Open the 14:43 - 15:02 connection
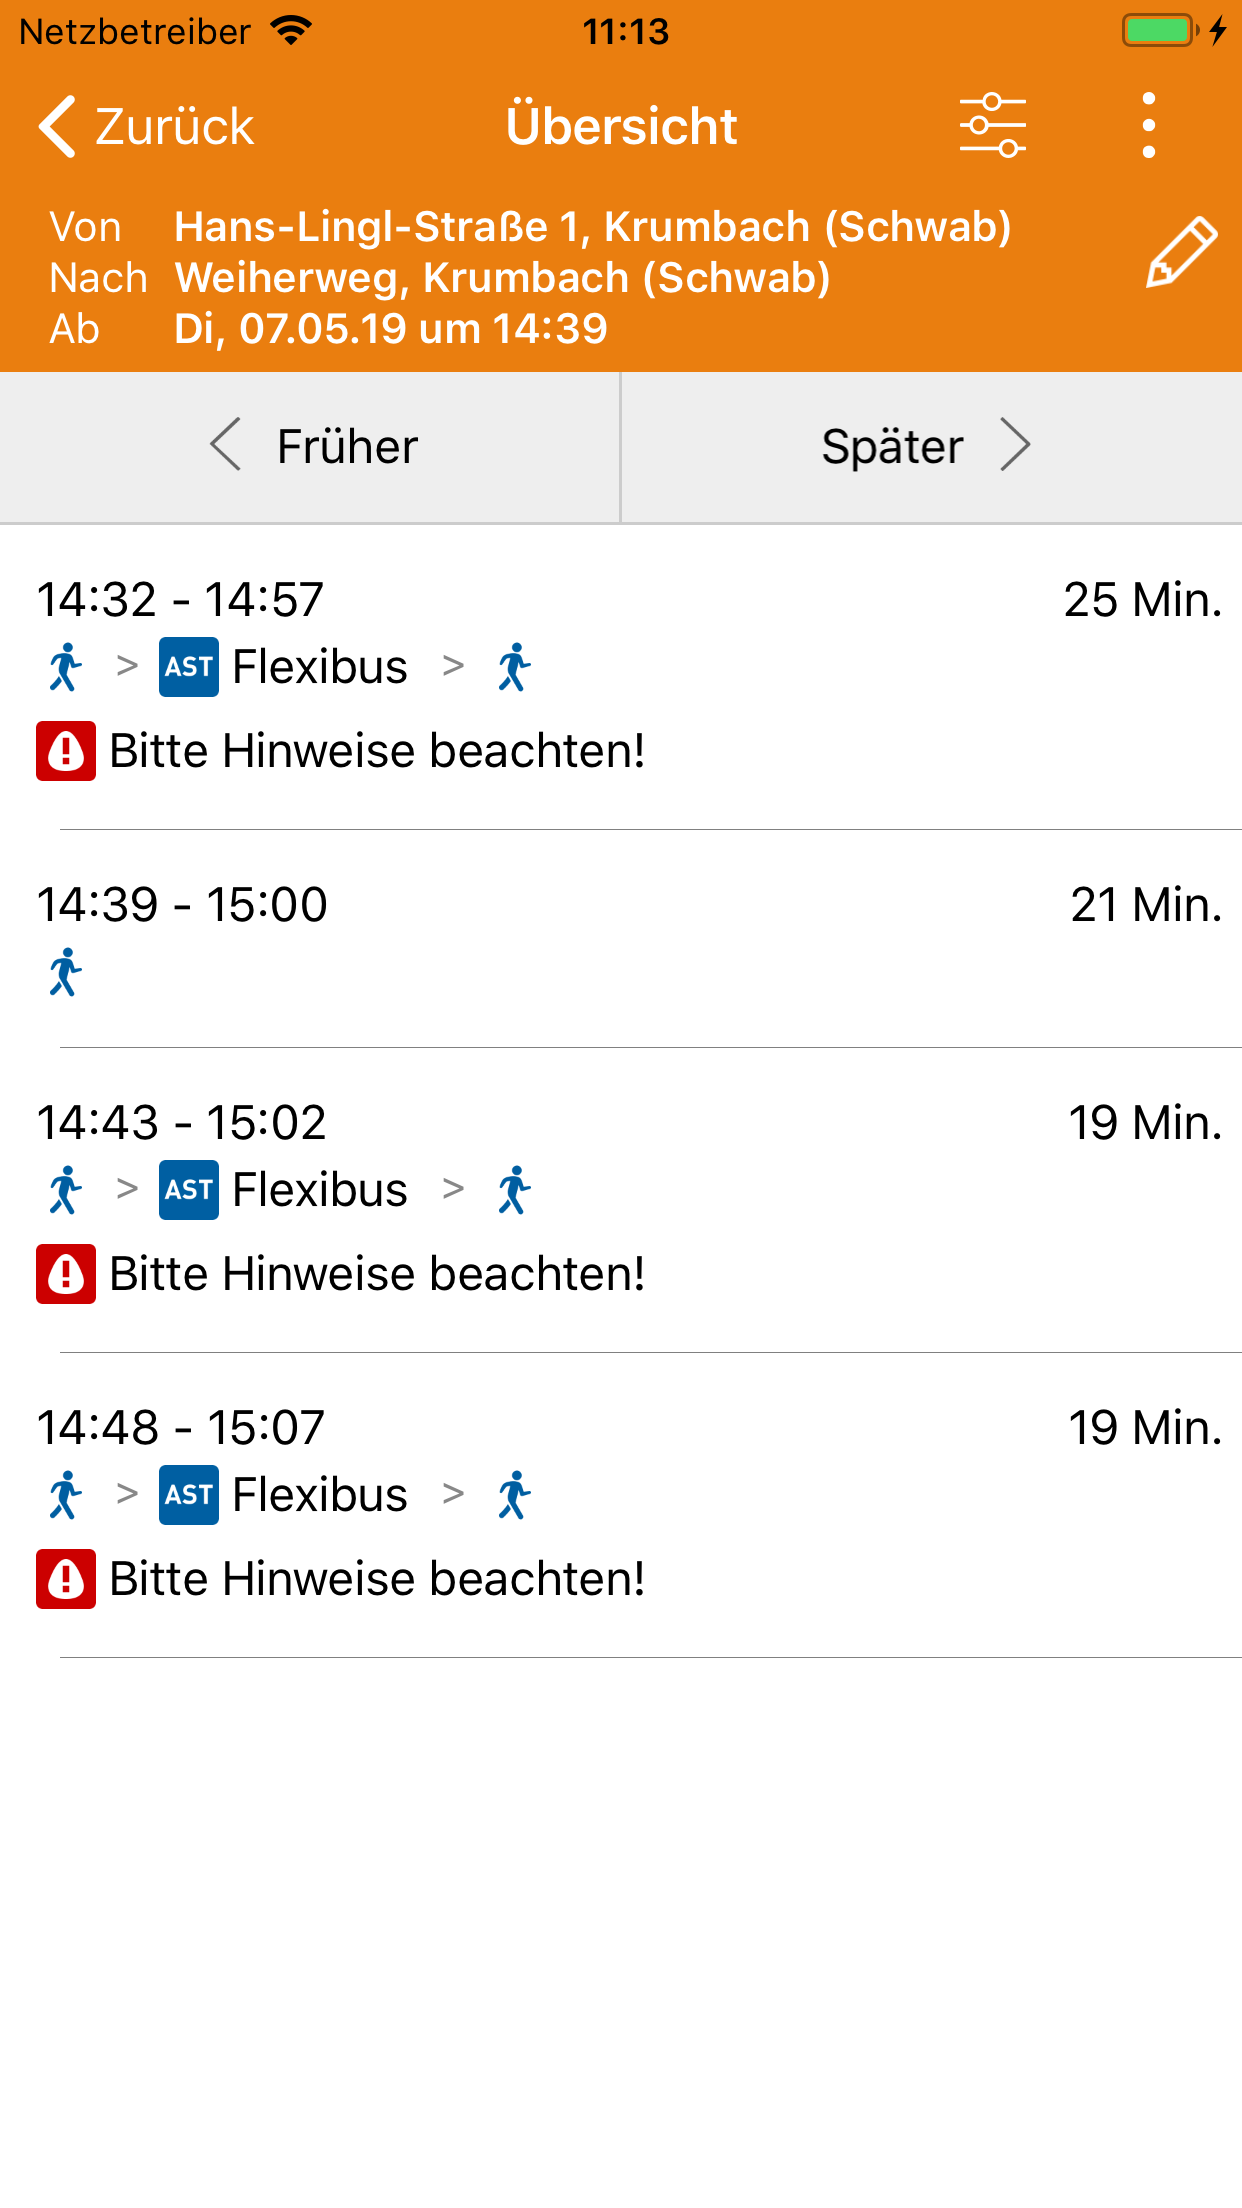 pyautogui.click(x=620, y=1123)
